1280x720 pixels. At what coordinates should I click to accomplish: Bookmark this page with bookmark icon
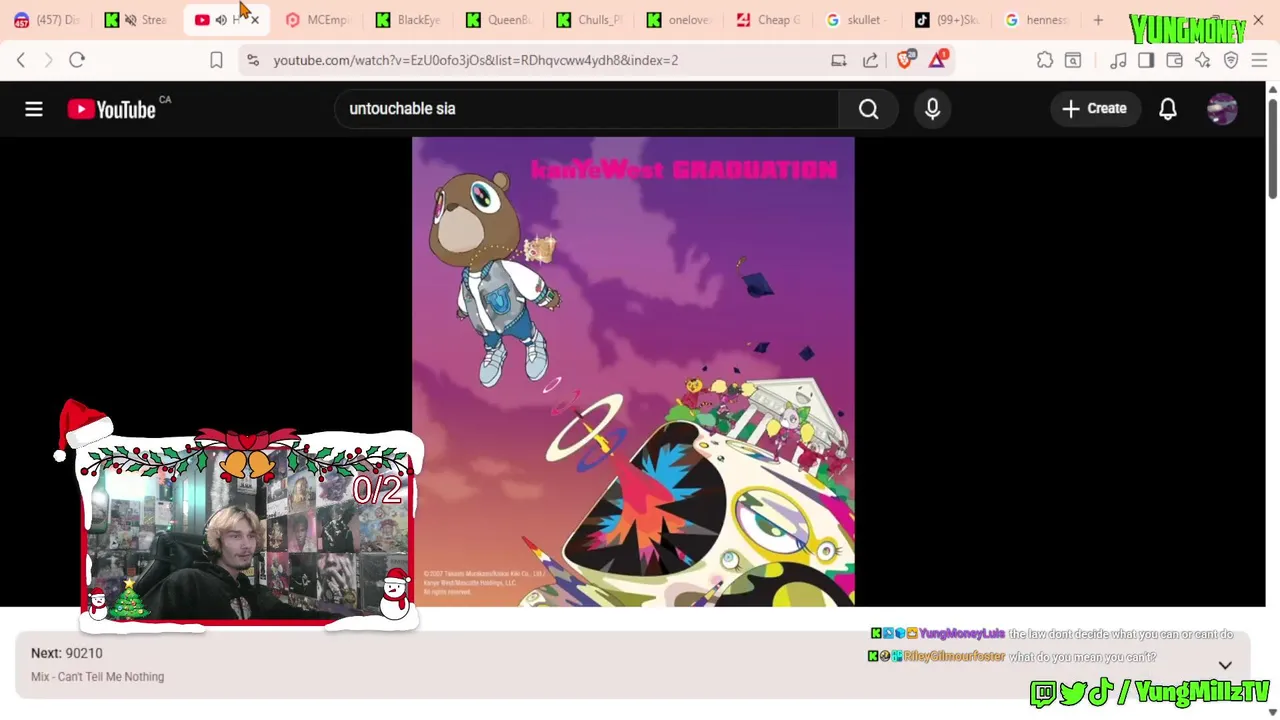click(x=216, y=60)
